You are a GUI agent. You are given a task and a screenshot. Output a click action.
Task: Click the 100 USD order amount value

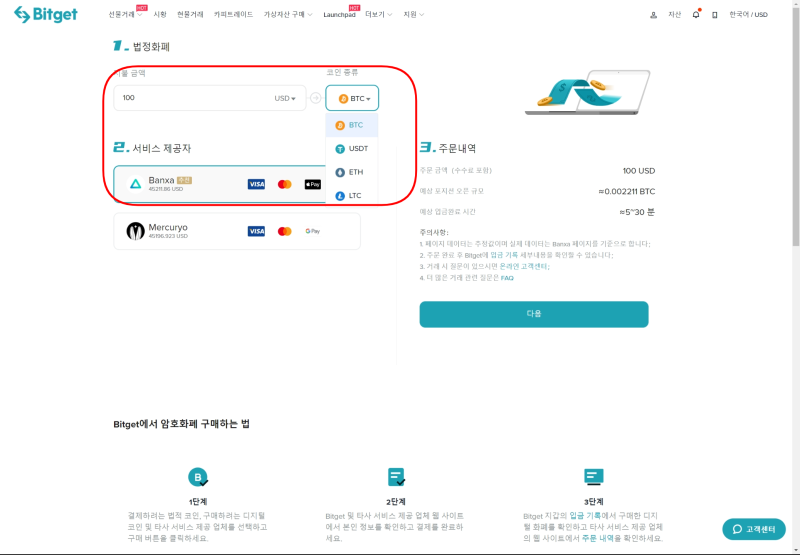[x=639, y=171]
